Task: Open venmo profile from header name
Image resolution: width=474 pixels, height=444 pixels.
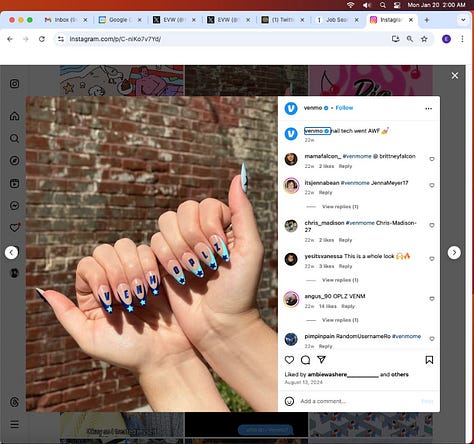Action: click(x=313, y=108)
